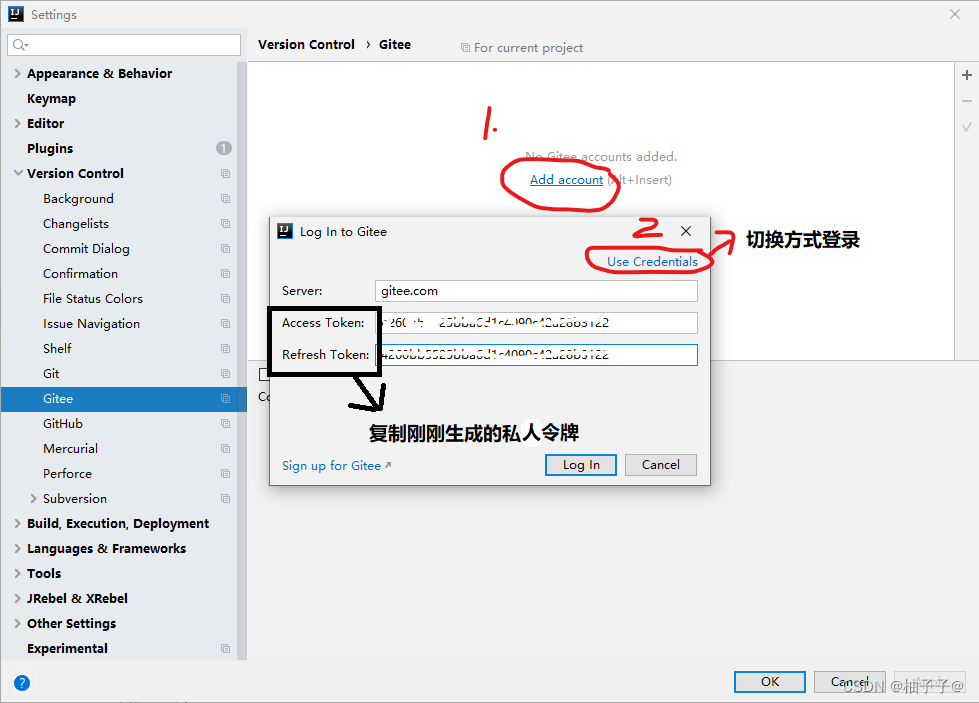979x703 pixels.
Task: Expand JRebel & XRebel section
Action: point(17,598)
